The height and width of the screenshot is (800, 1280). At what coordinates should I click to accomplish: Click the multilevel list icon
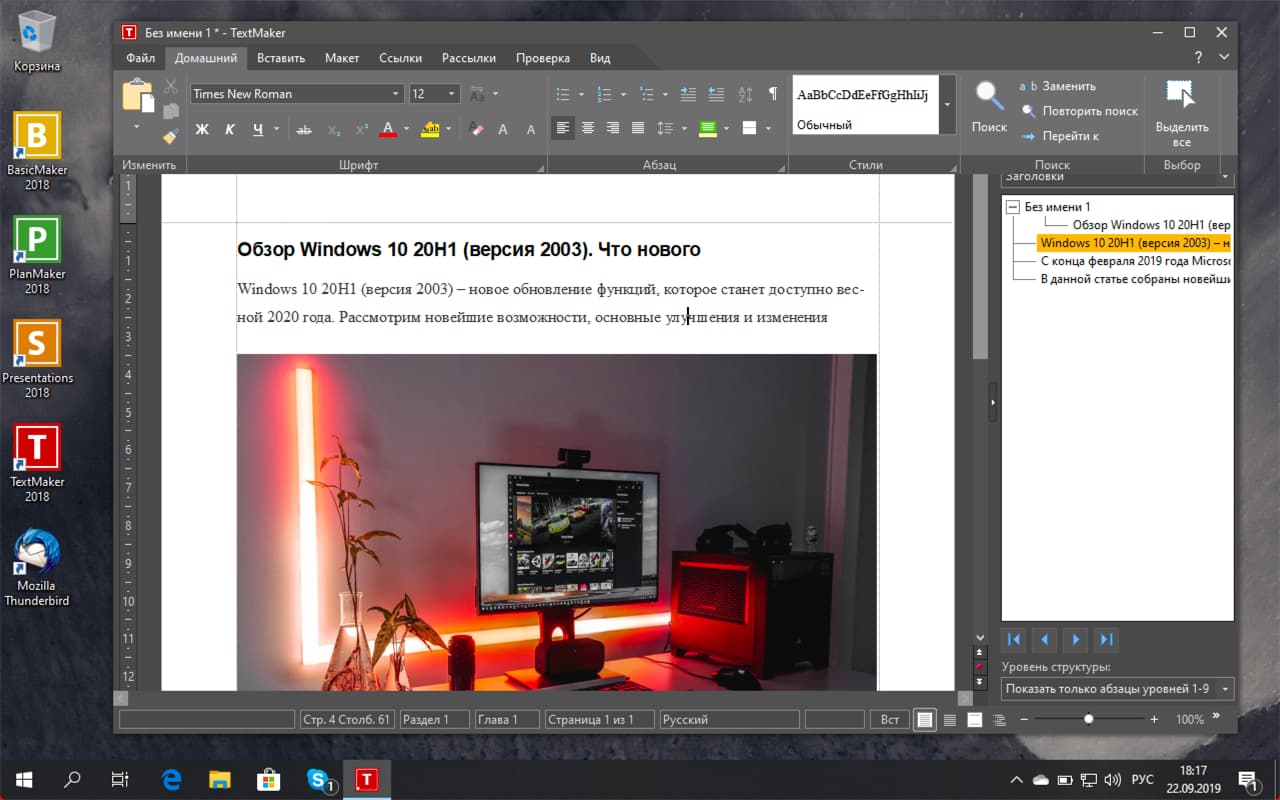click(646, 94)
